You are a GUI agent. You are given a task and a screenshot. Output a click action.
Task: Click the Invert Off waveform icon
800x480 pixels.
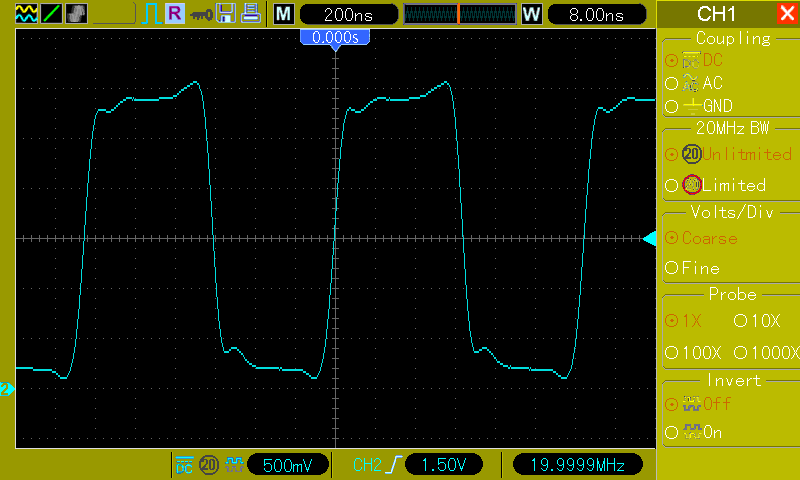(691, 404)
